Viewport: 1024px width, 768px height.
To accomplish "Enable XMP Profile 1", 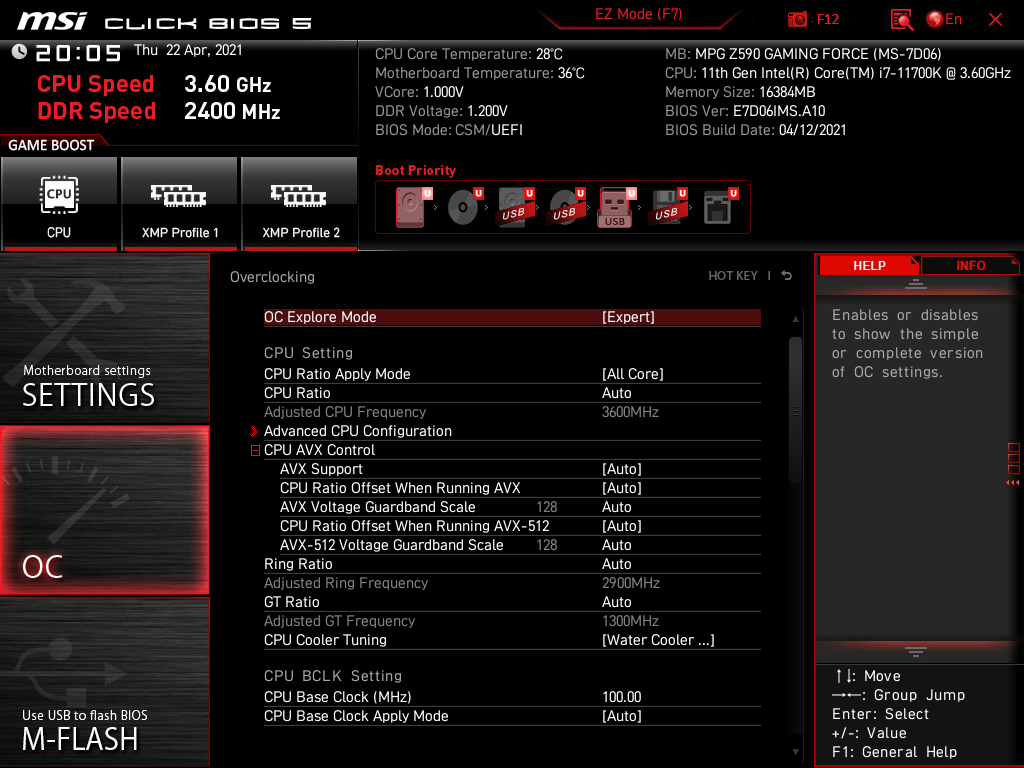I will click(179, 204).
